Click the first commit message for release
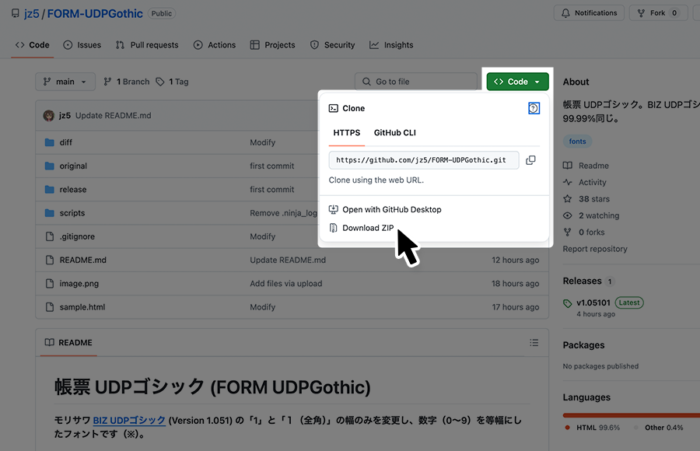The width and height of the screenshot is (700, 451). point(272,190)
